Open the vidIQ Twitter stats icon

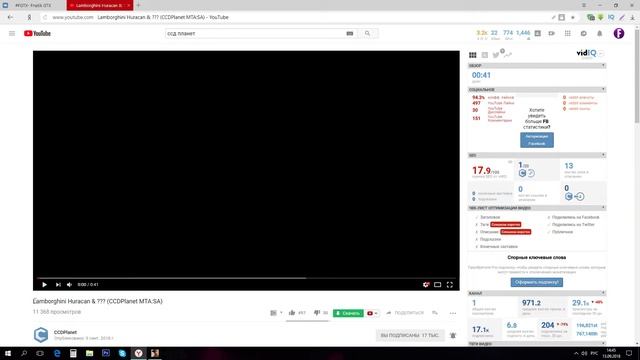tap(496, 55)
